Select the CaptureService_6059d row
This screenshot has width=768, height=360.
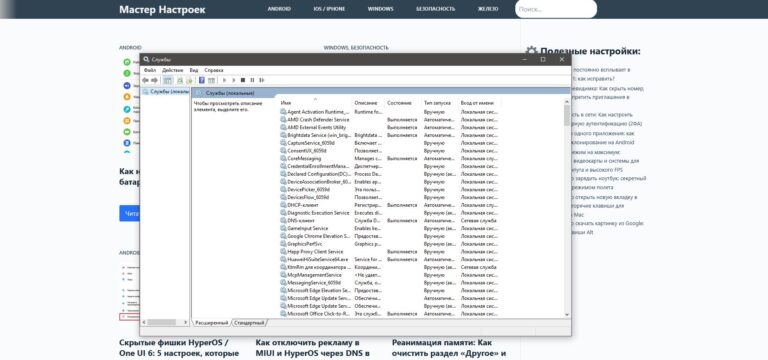pos(390,143)
